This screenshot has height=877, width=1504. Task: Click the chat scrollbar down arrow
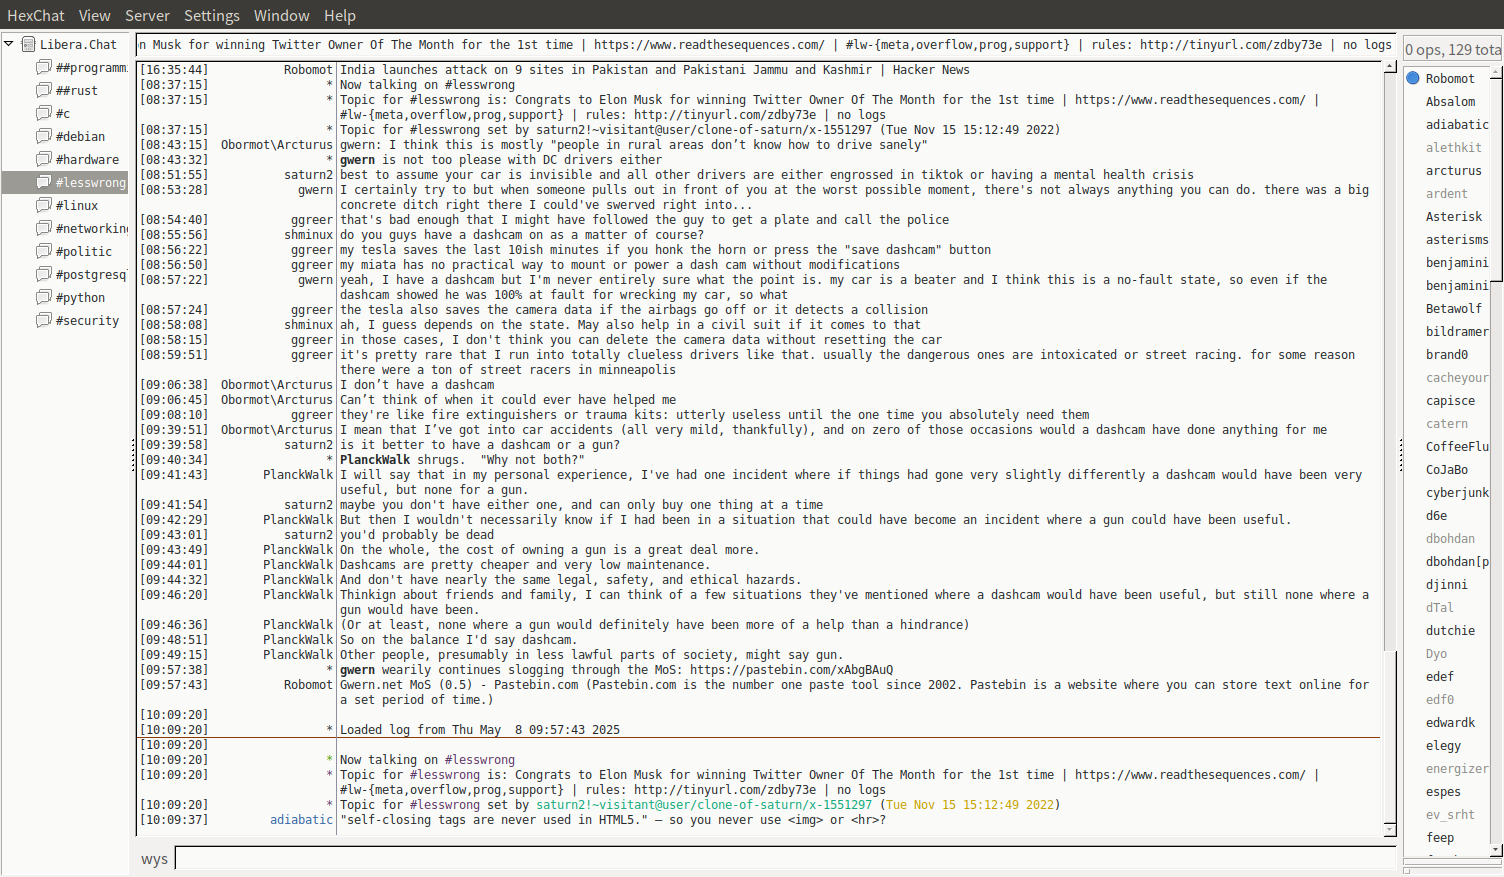coord(1390,830)
